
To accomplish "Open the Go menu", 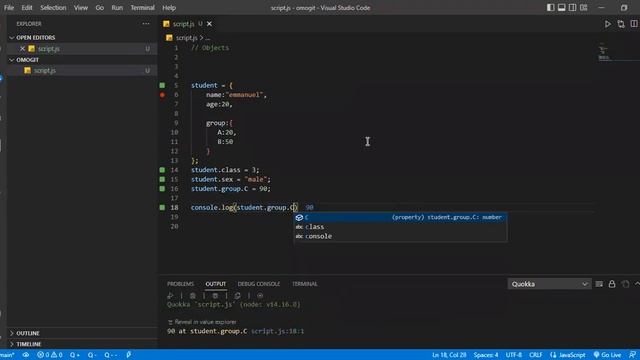I will coord(100,8).
